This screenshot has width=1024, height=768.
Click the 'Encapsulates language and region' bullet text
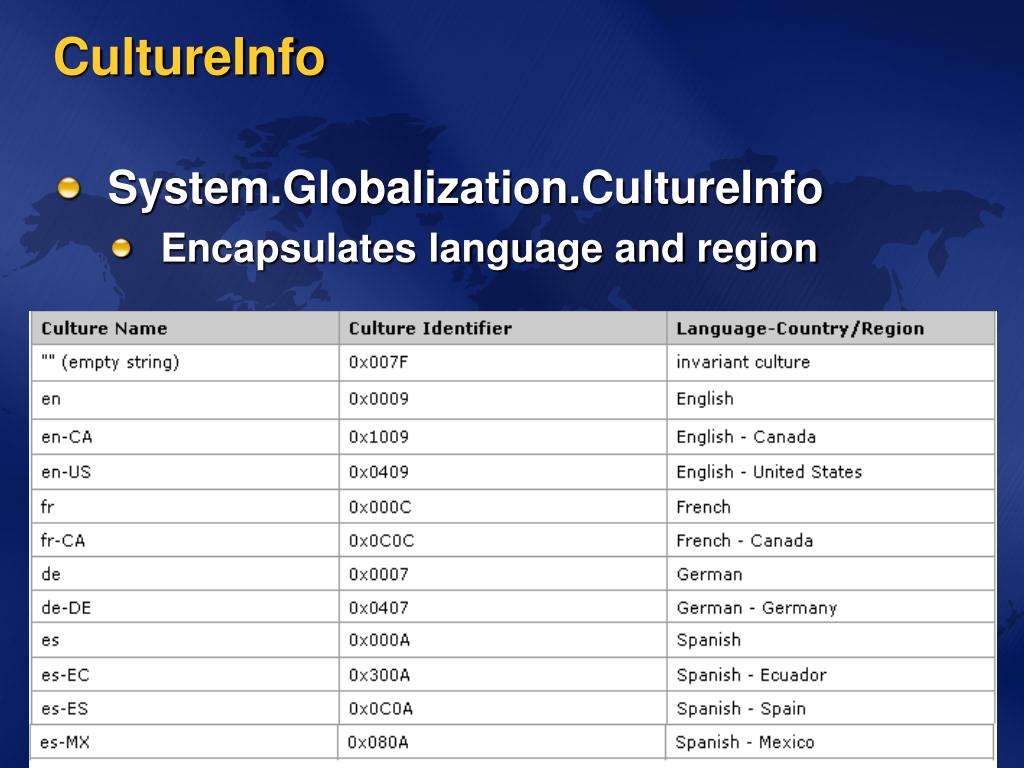tap(489, 249)
